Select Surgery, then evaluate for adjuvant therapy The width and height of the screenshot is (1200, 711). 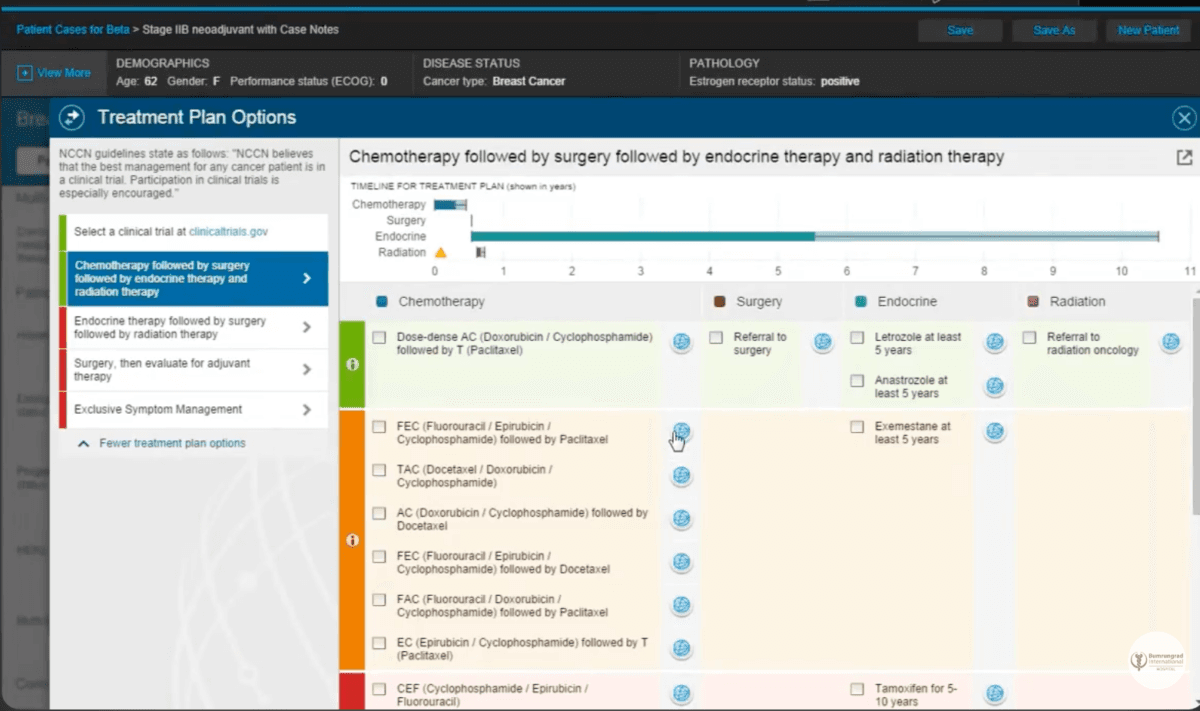coord(193,370)
